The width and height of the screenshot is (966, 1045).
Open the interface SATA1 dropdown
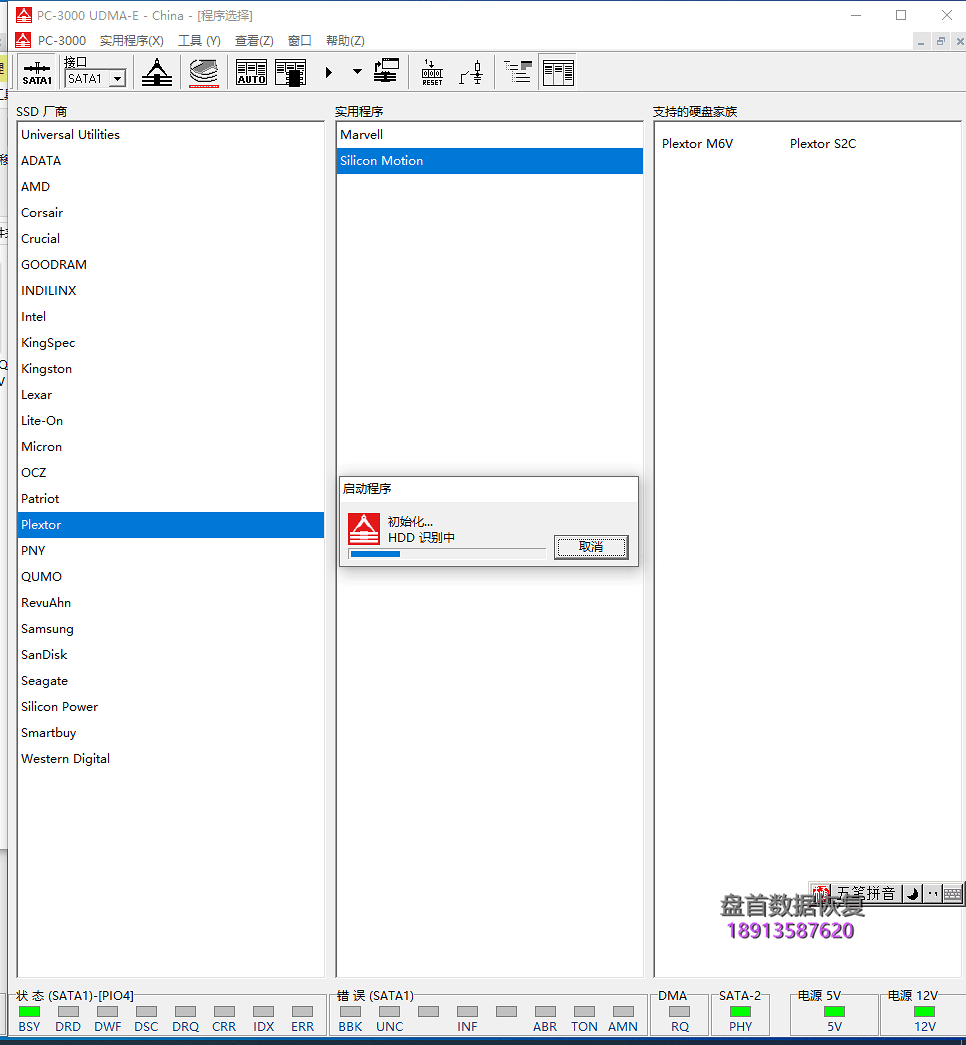(117, 79)
